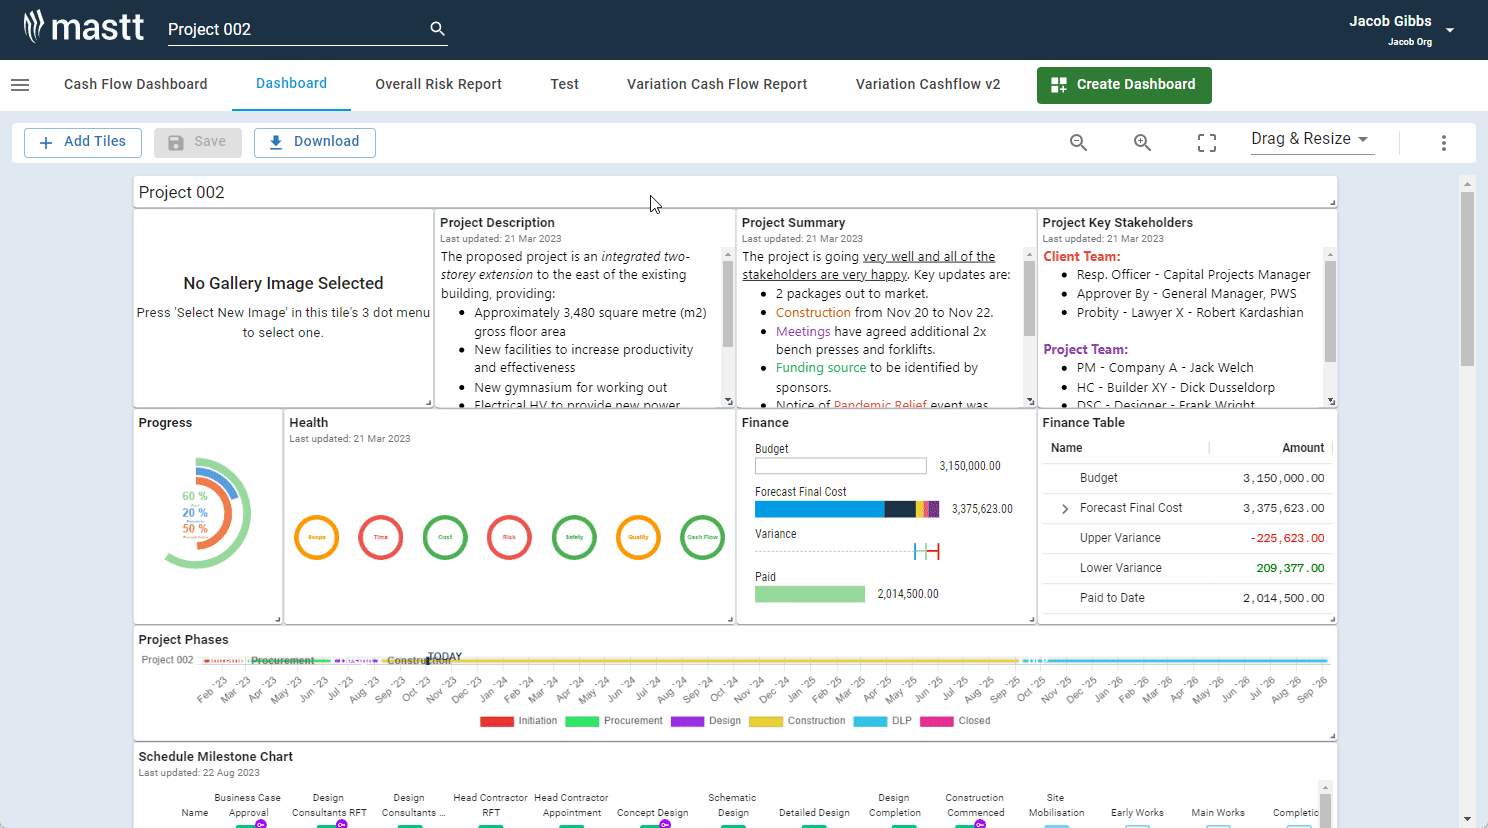
Task: Enter fullscreen mode for the dashboard
Action: (x=1207, y=143)
